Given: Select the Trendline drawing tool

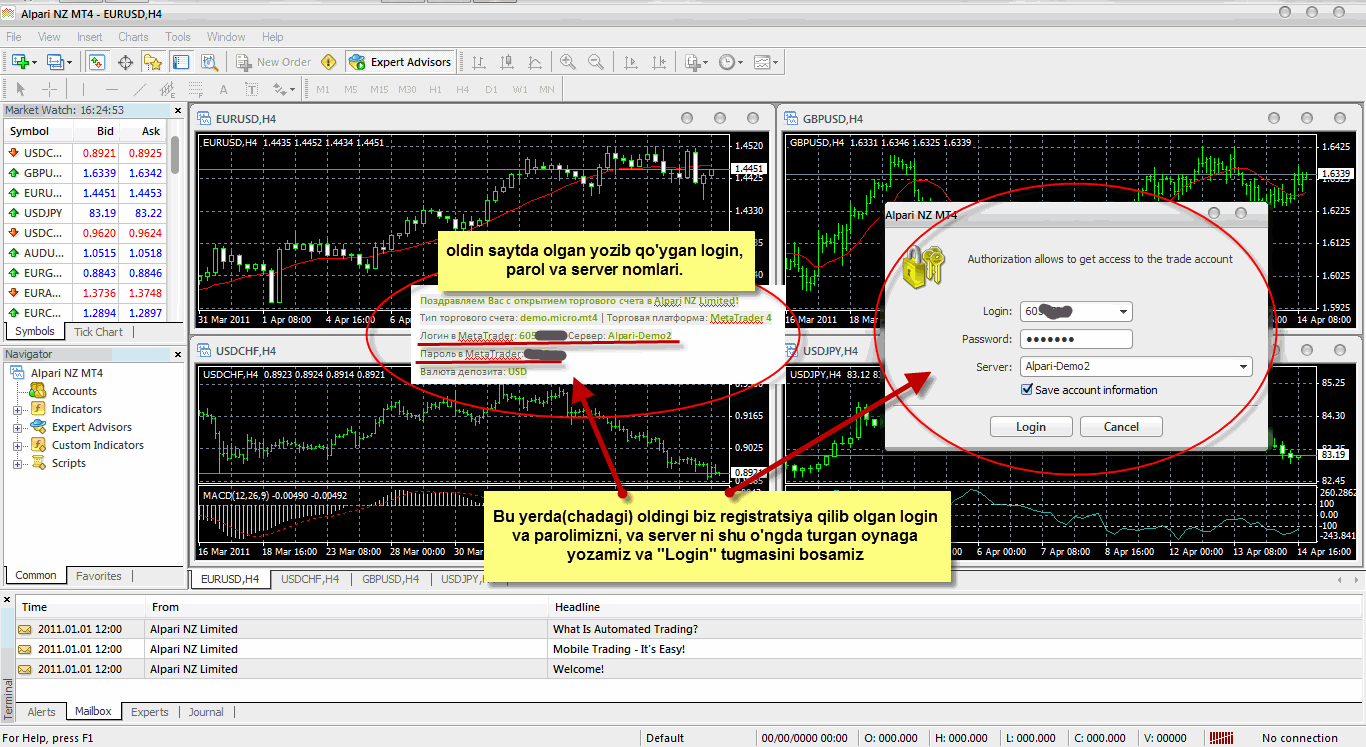Looking at the screenshot, I should coord(140,89).
